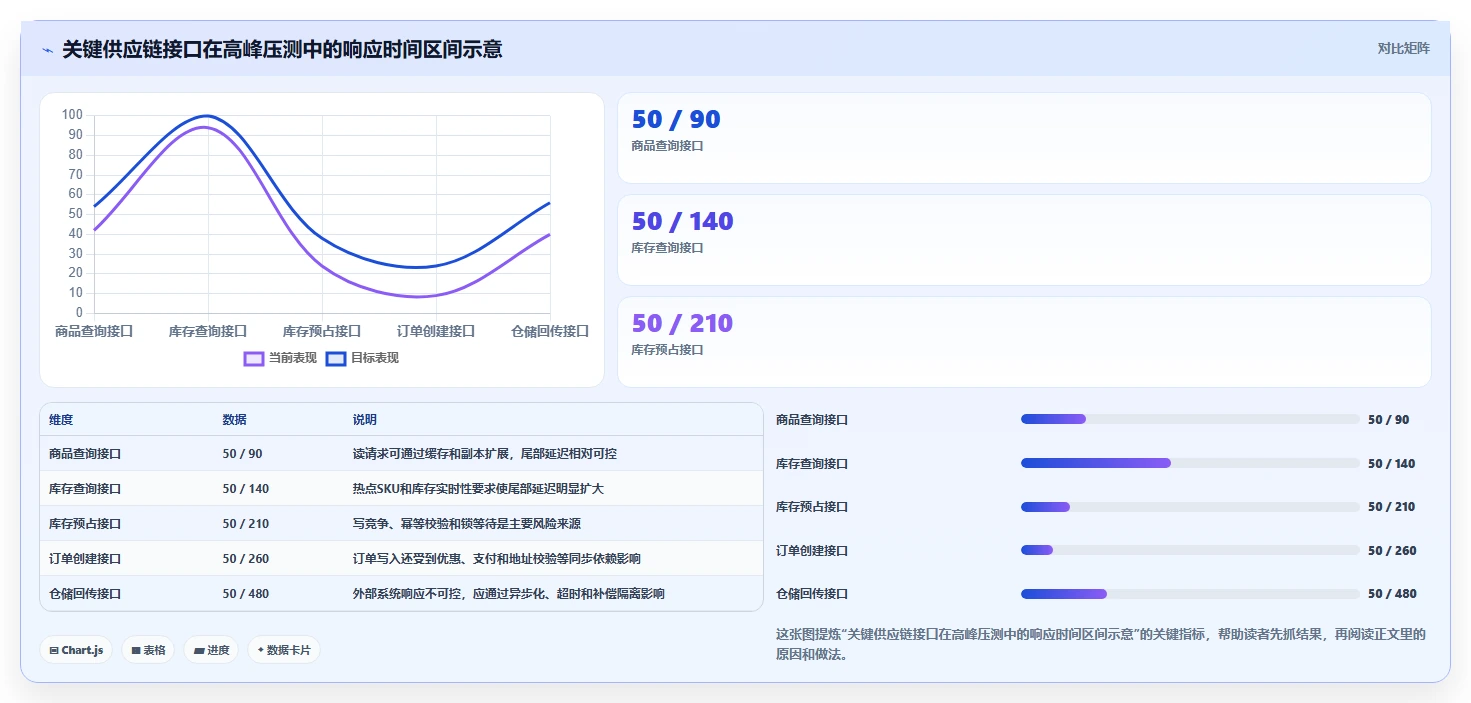Open the 50 / 90 data card
1471x703 pixels.
[1024, 138]
